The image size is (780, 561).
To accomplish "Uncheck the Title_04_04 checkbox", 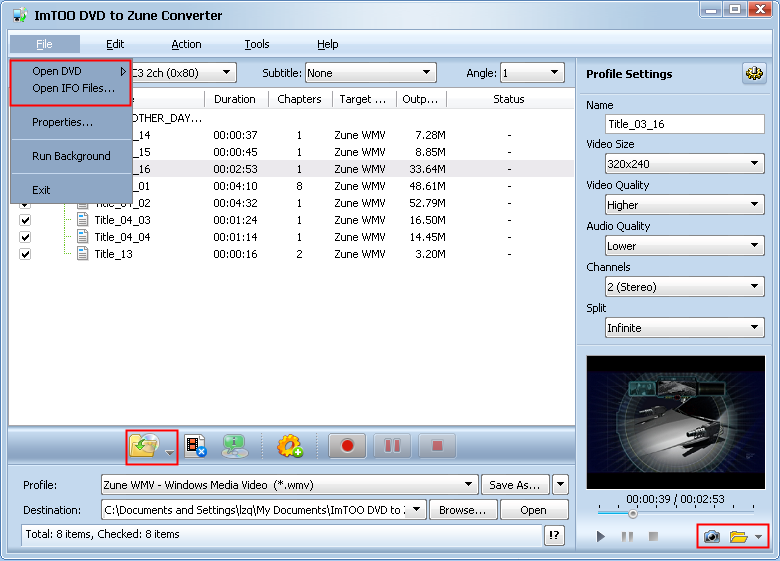I will 25,237.
